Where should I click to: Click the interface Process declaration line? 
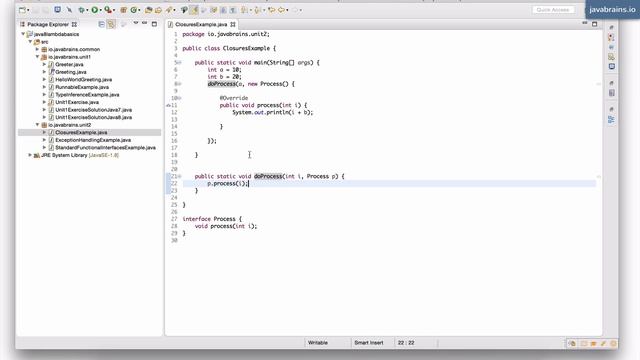click(212, 219)
